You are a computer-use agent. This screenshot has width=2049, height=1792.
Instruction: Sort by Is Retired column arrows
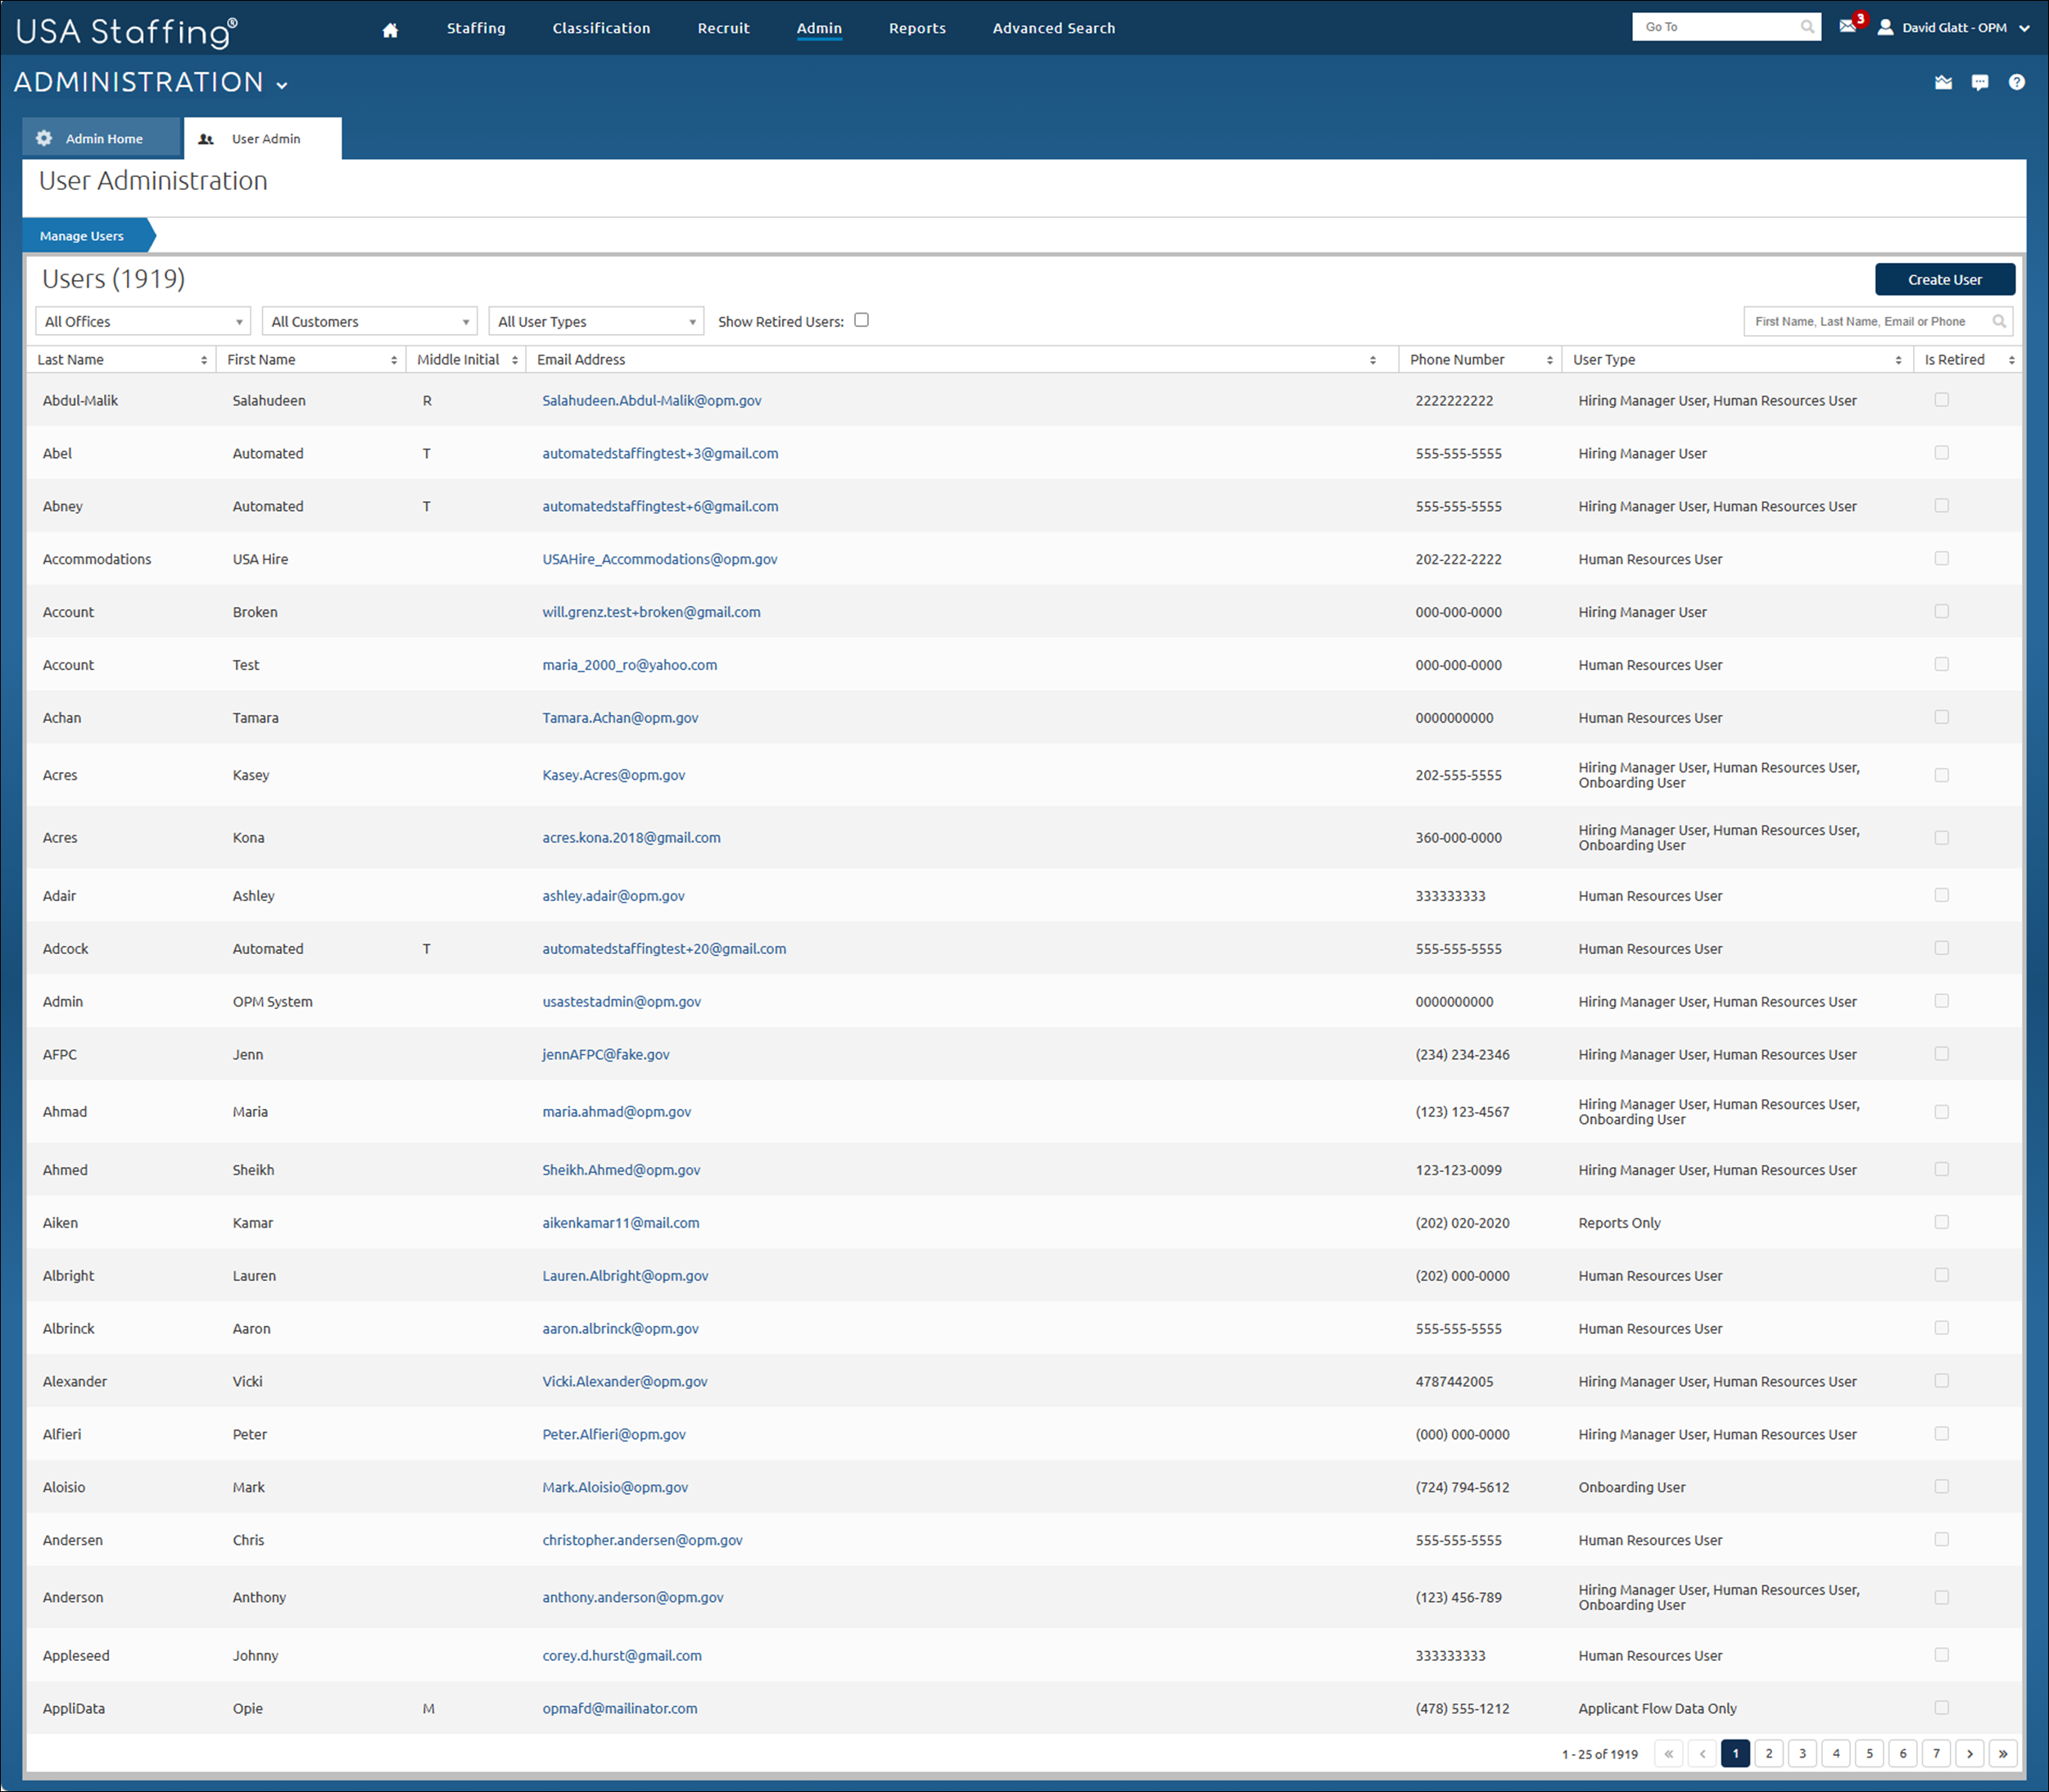click(2012, 360)
